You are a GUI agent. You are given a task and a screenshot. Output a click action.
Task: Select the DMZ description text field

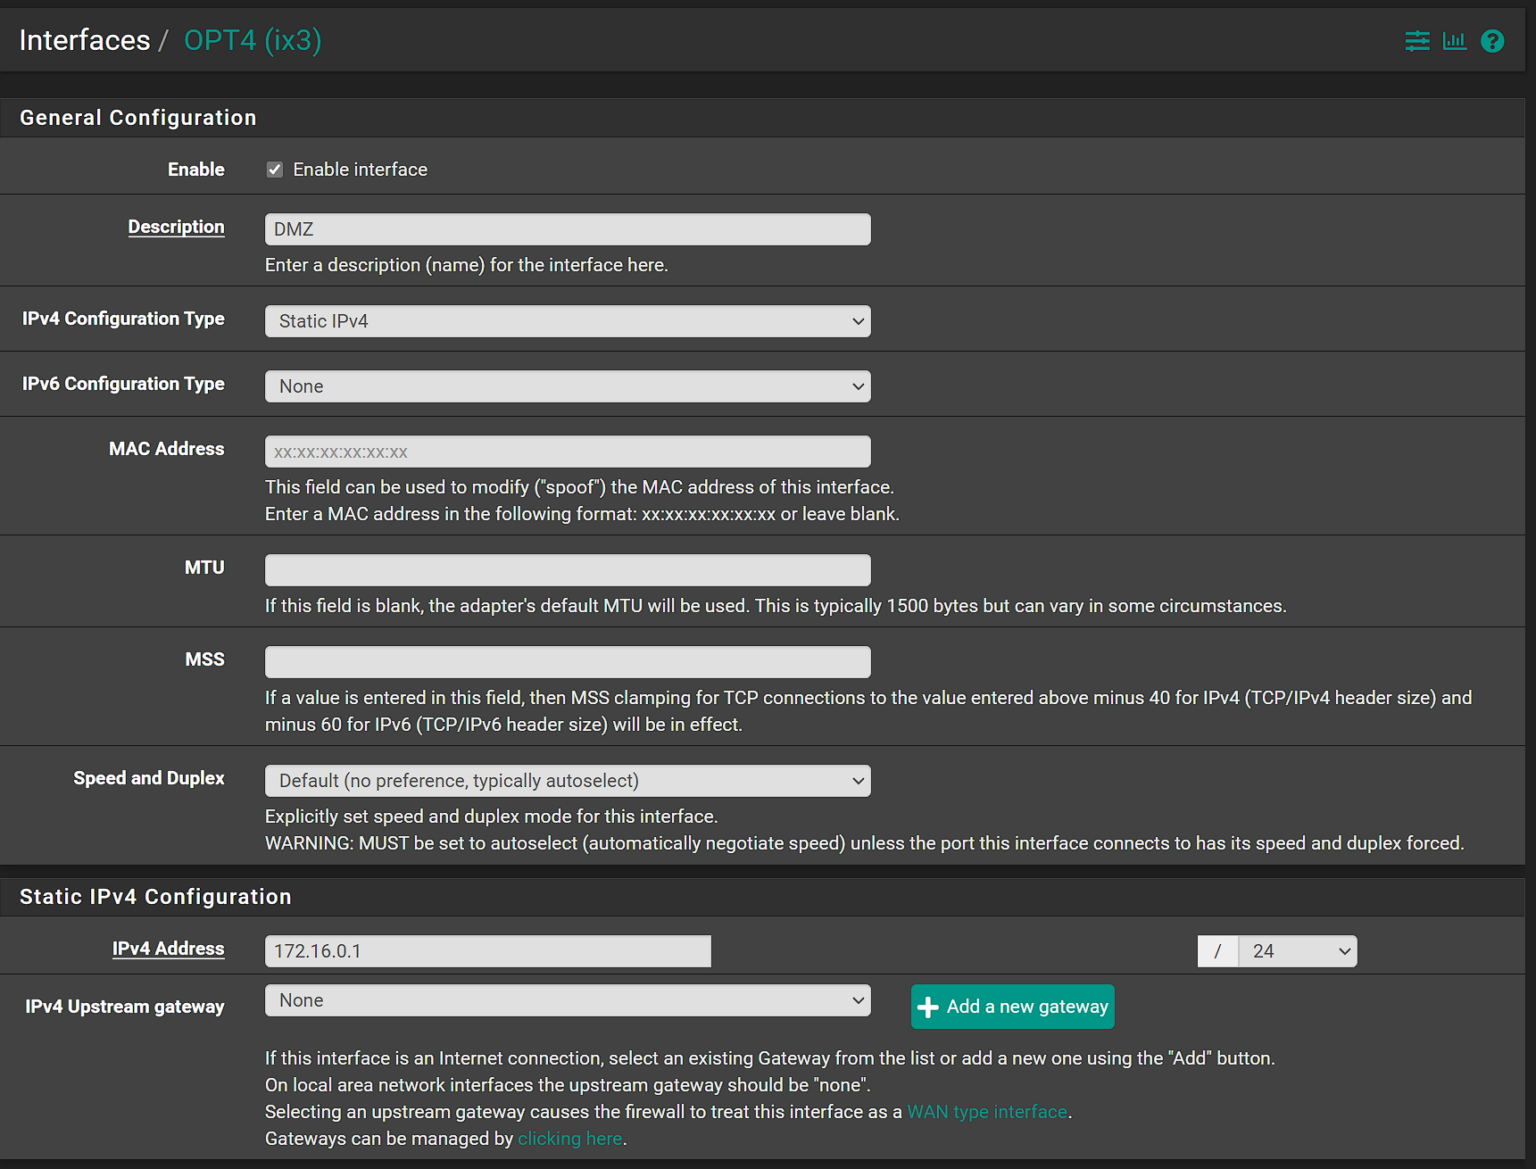click(x=567, y=229)
